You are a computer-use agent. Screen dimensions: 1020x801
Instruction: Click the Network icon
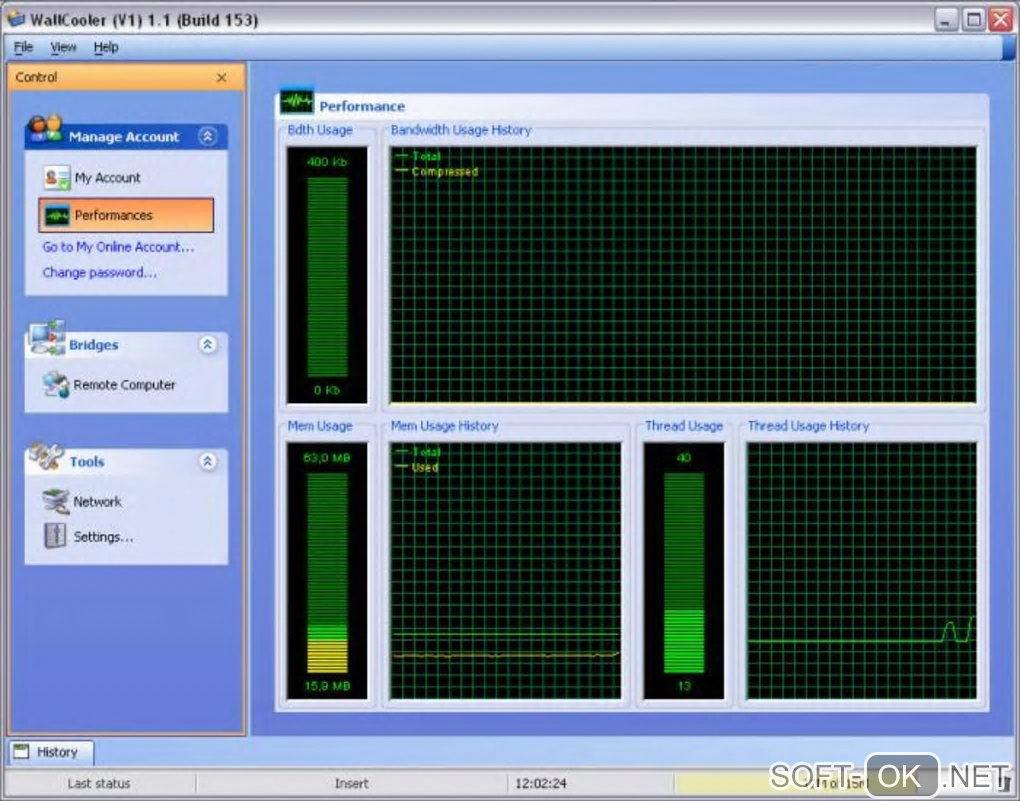pos(56,502)
